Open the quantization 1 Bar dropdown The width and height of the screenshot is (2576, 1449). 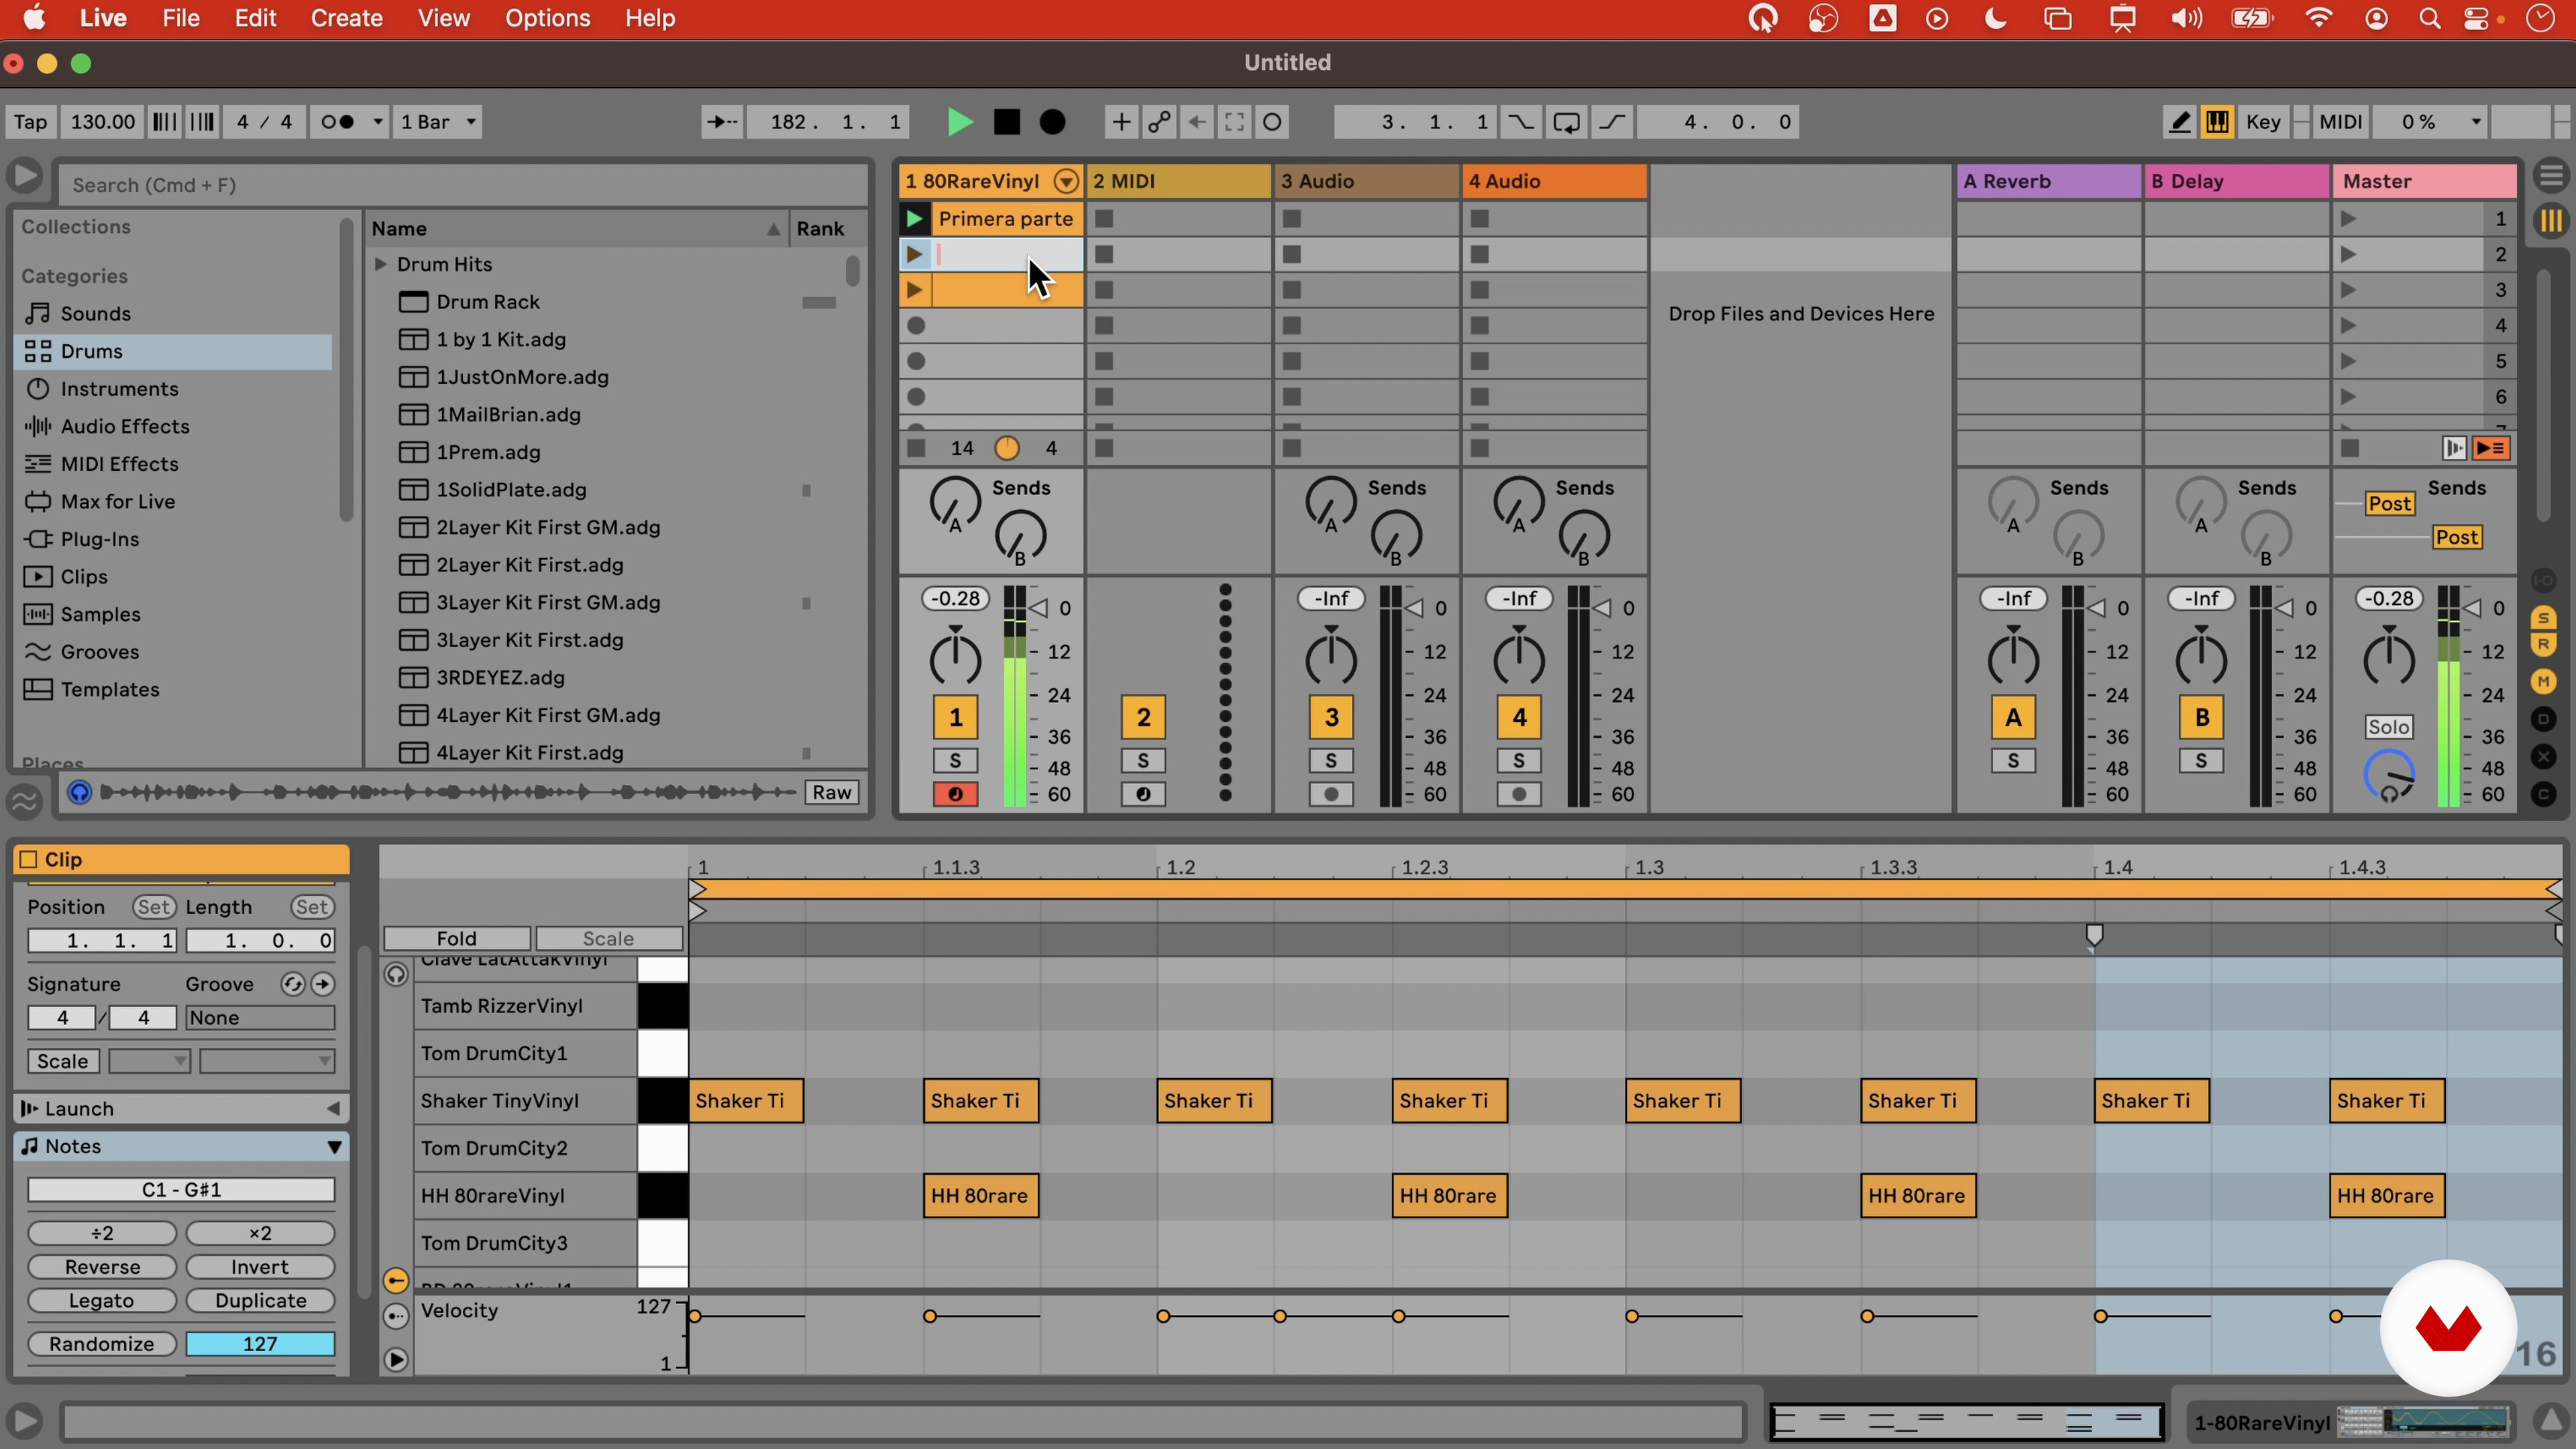click(x=438, y=122)
